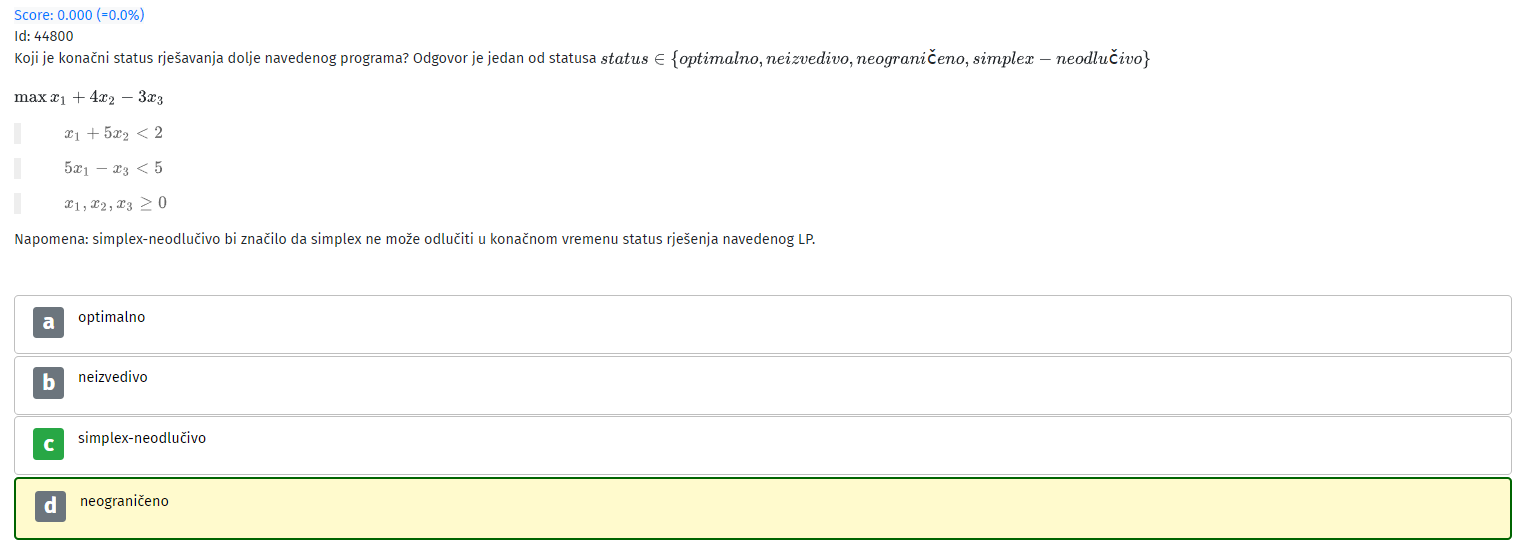Choose the 'simplex-neodlučivo' answer text
Viewport: 1522px width, 553px height.
tap(142, 438)
